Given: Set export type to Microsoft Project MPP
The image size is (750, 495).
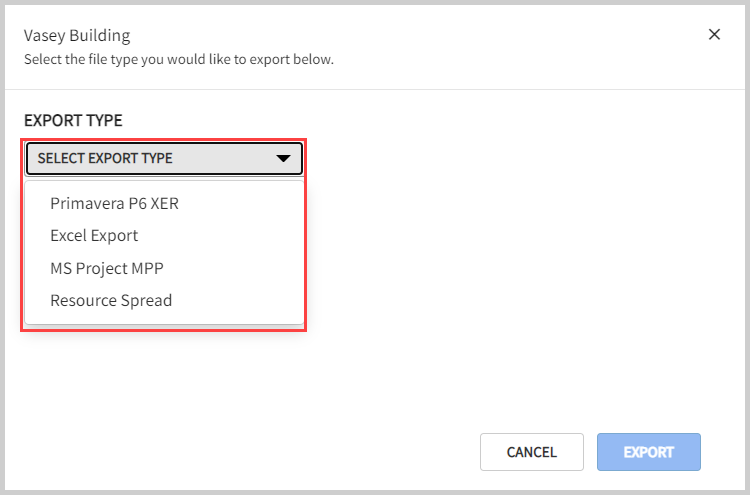Looking at the screenshot, I should tap(107, 268).
